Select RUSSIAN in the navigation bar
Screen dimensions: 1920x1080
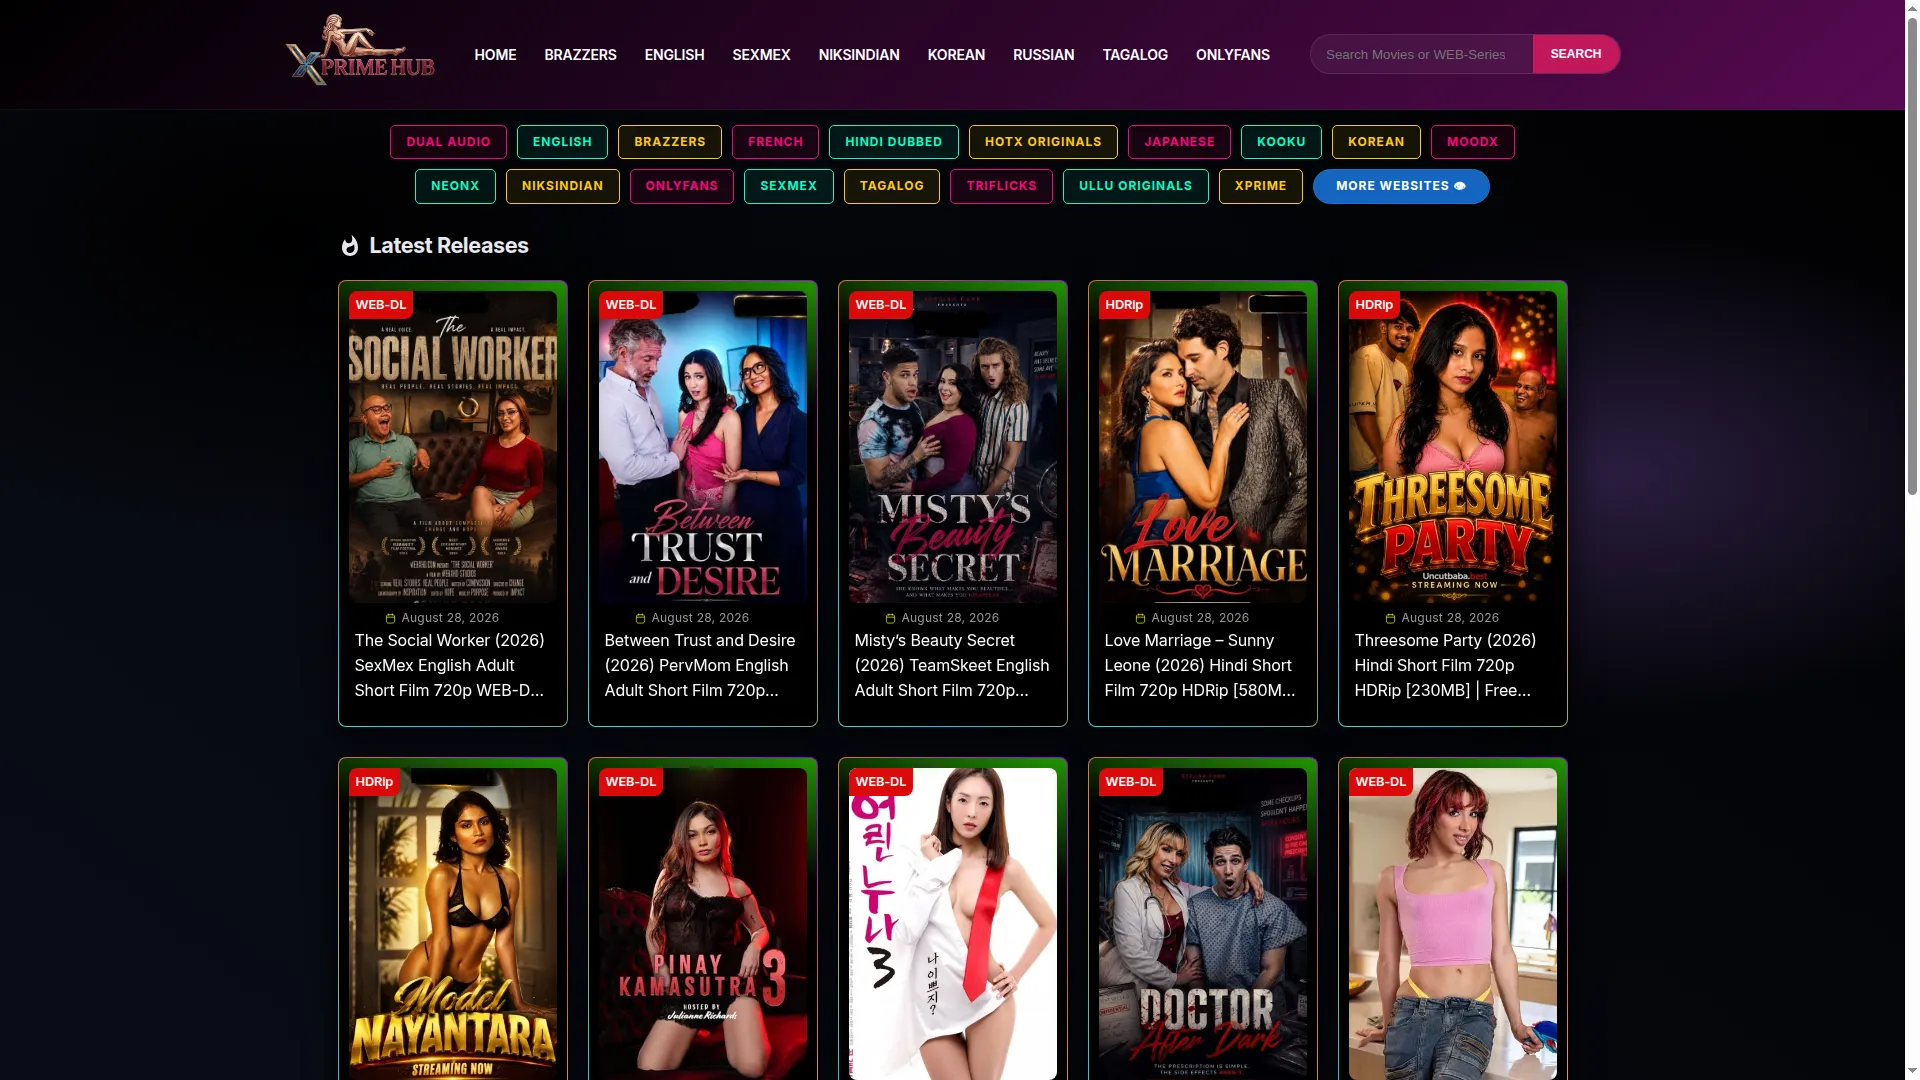(x=1043, y=55)
